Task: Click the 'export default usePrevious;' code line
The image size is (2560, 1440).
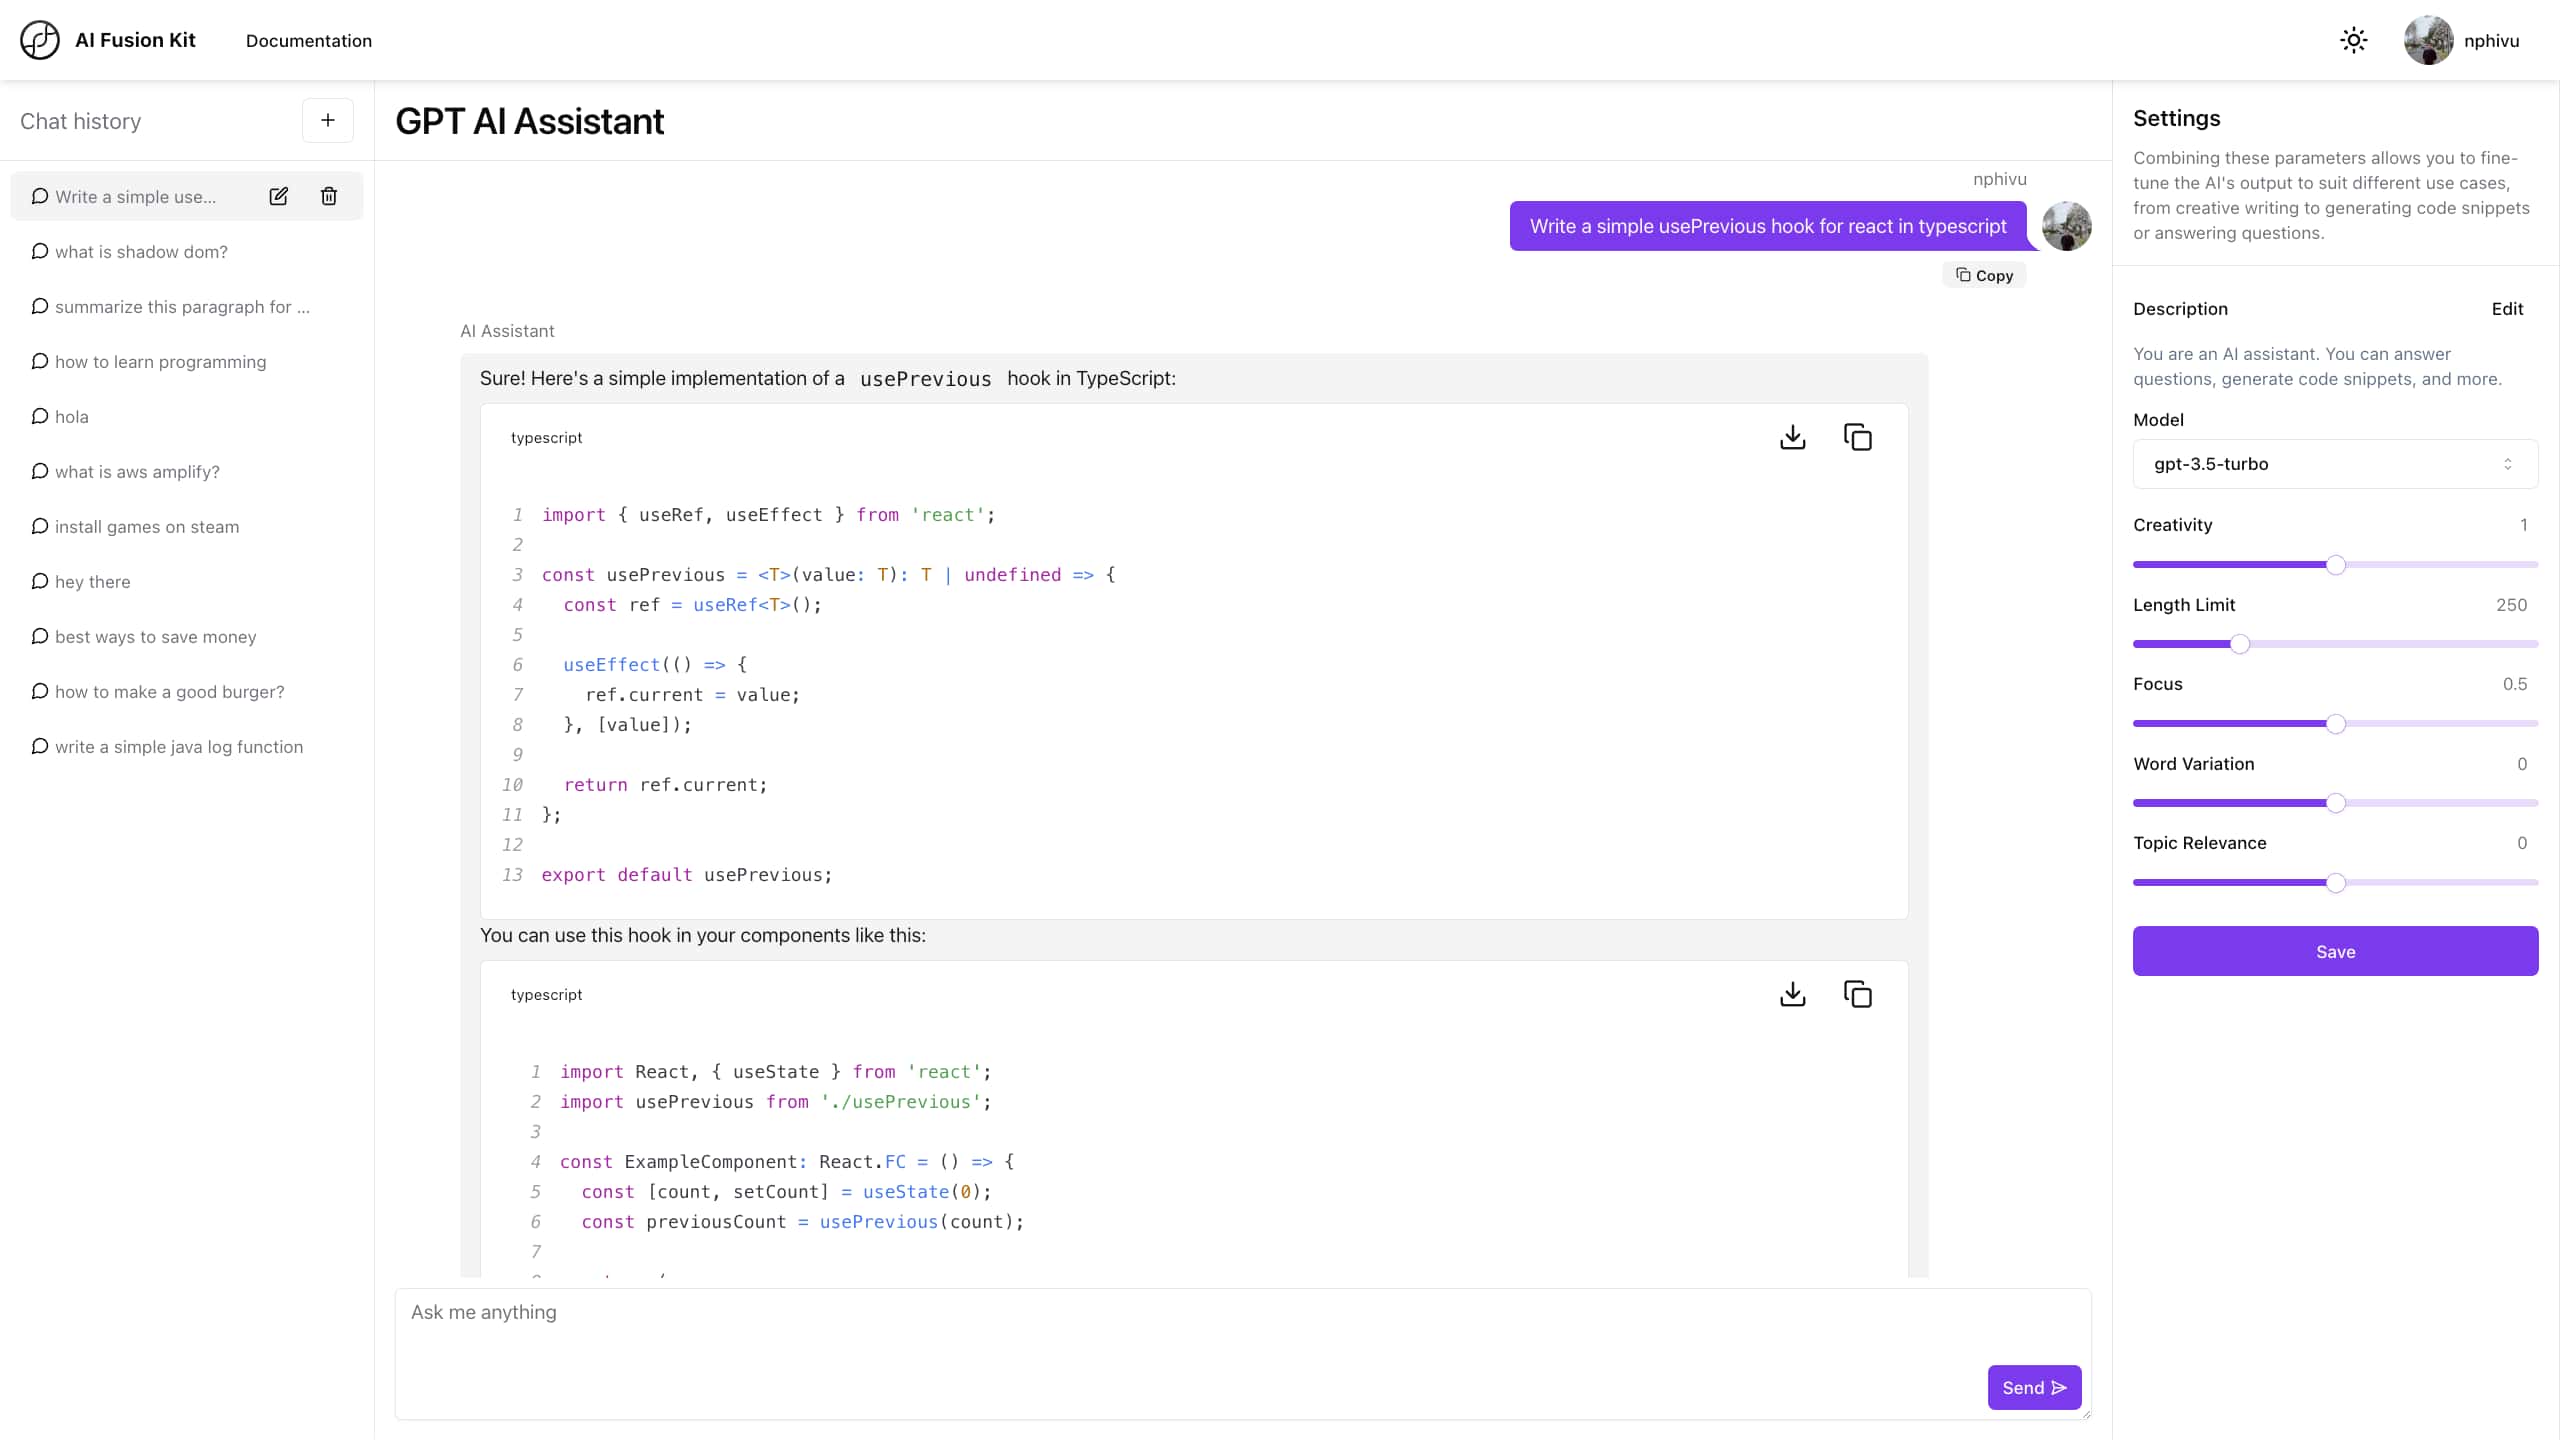Action: (687, 875)
